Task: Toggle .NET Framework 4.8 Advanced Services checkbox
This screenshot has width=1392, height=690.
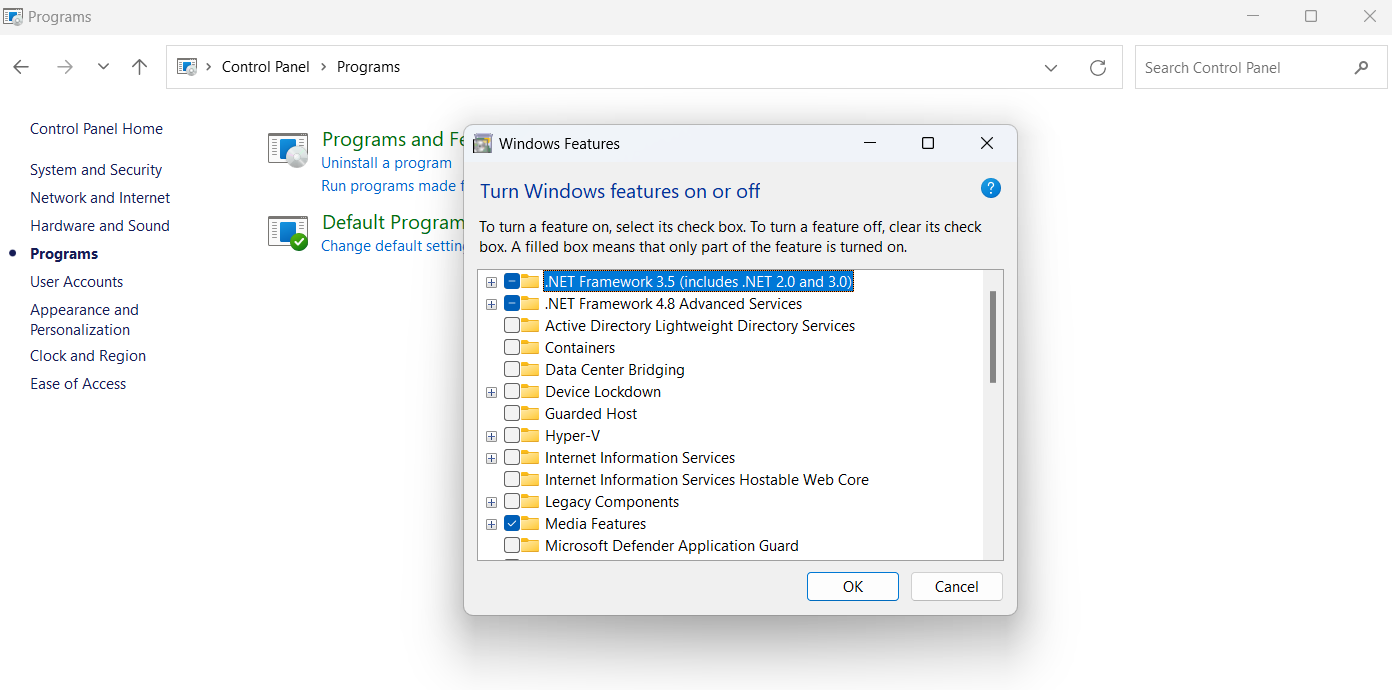Action: coord(512,304)
